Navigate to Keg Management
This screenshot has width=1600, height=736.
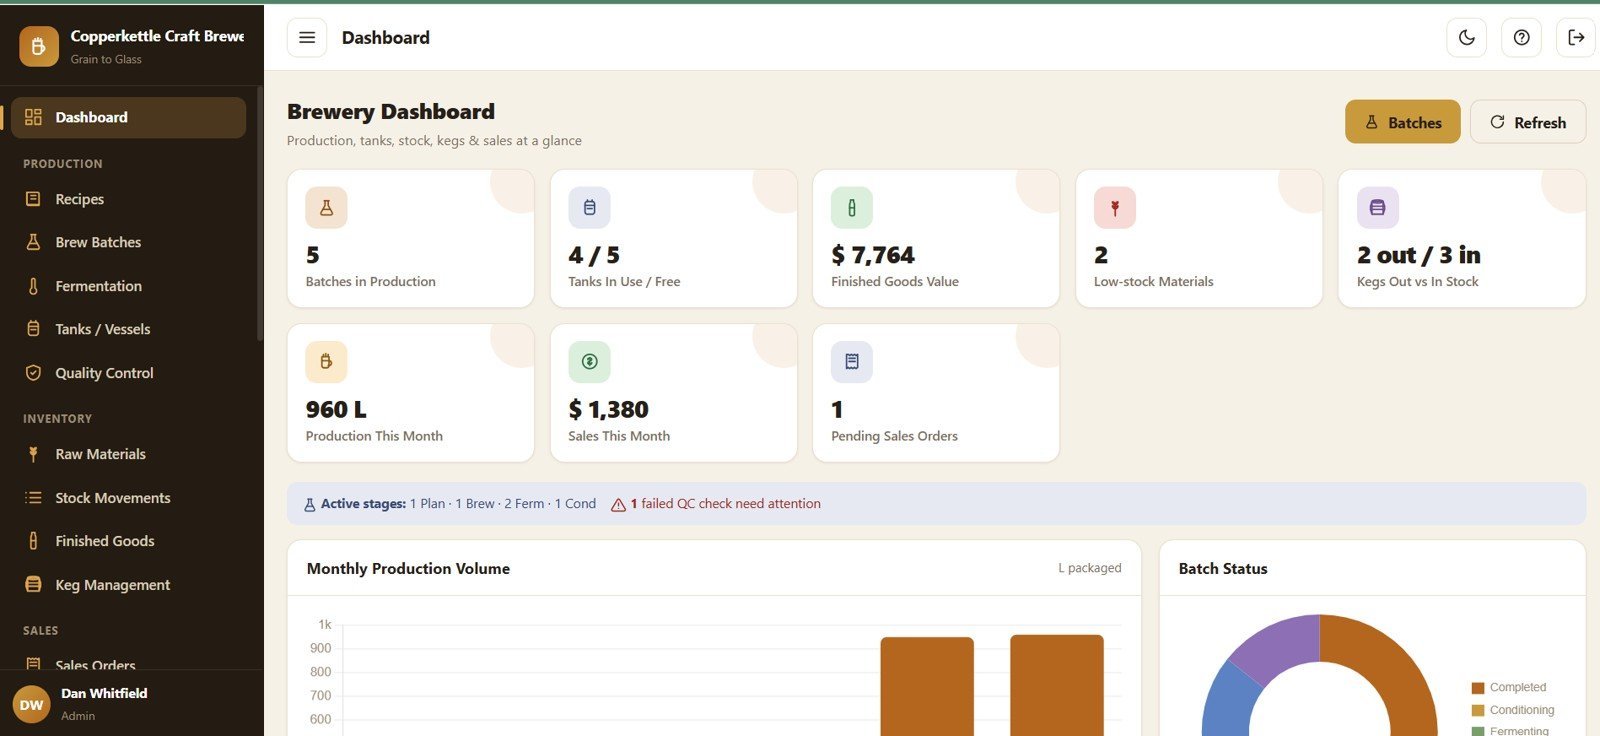coord(128,585)
